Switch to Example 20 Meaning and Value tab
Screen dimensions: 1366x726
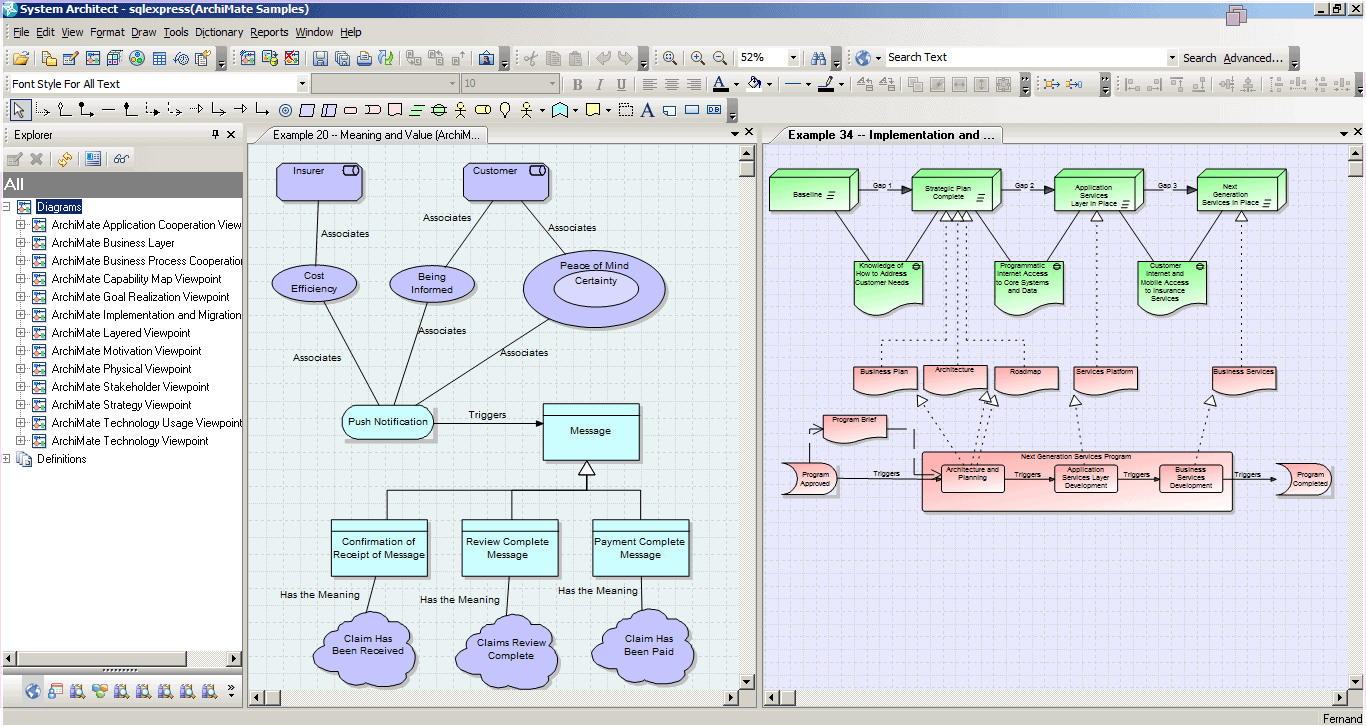click(376, 135)
